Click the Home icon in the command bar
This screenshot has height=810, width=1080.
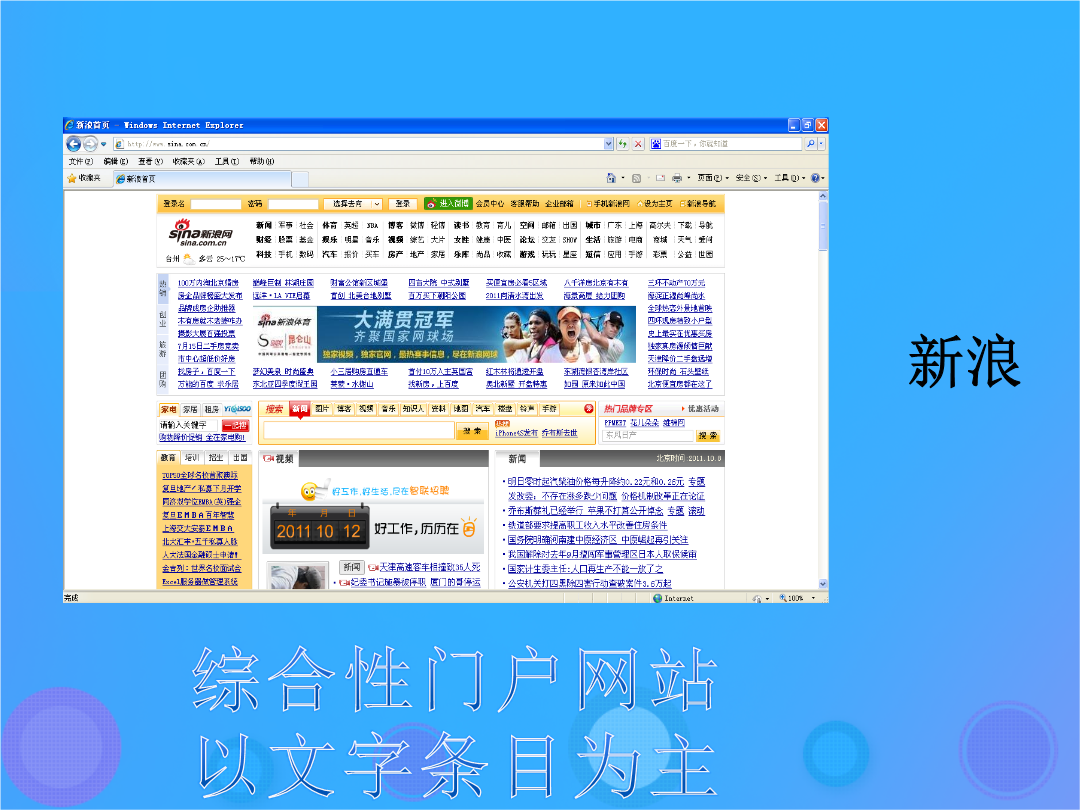[x=611, y=178]
